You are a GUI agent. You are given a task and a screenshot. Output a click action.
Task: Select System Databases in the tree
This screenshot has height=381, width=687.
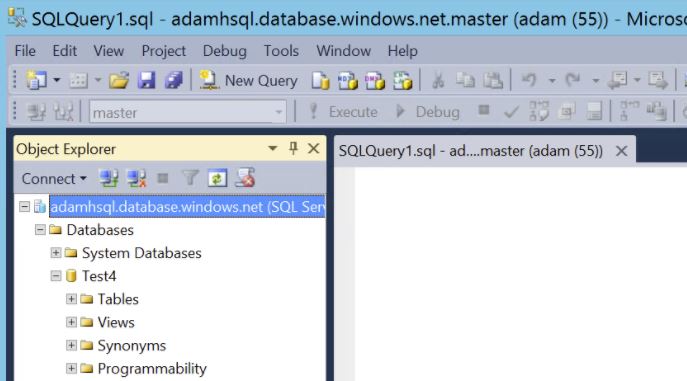coord(142,253)
